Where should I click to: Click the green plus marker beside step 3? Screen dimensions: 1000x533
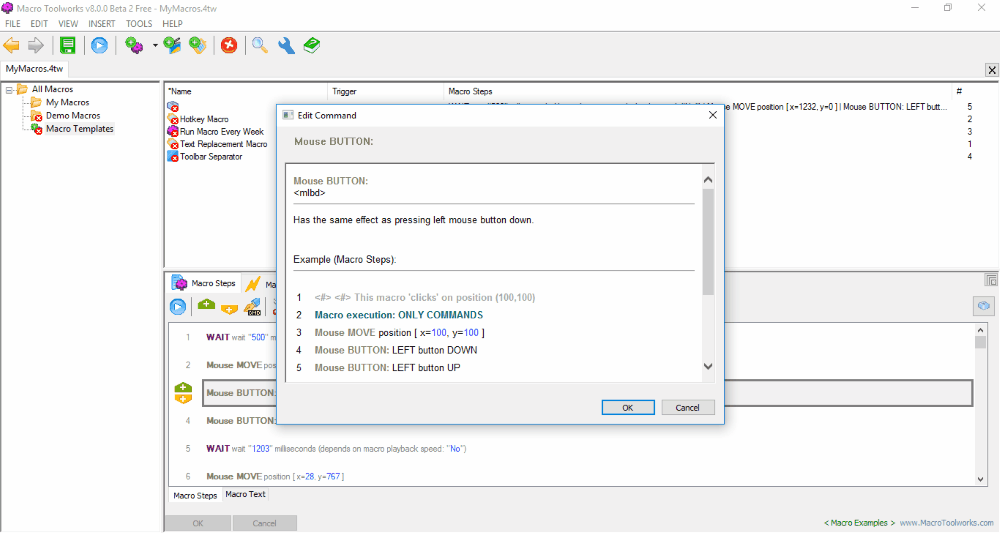(183, 388)
